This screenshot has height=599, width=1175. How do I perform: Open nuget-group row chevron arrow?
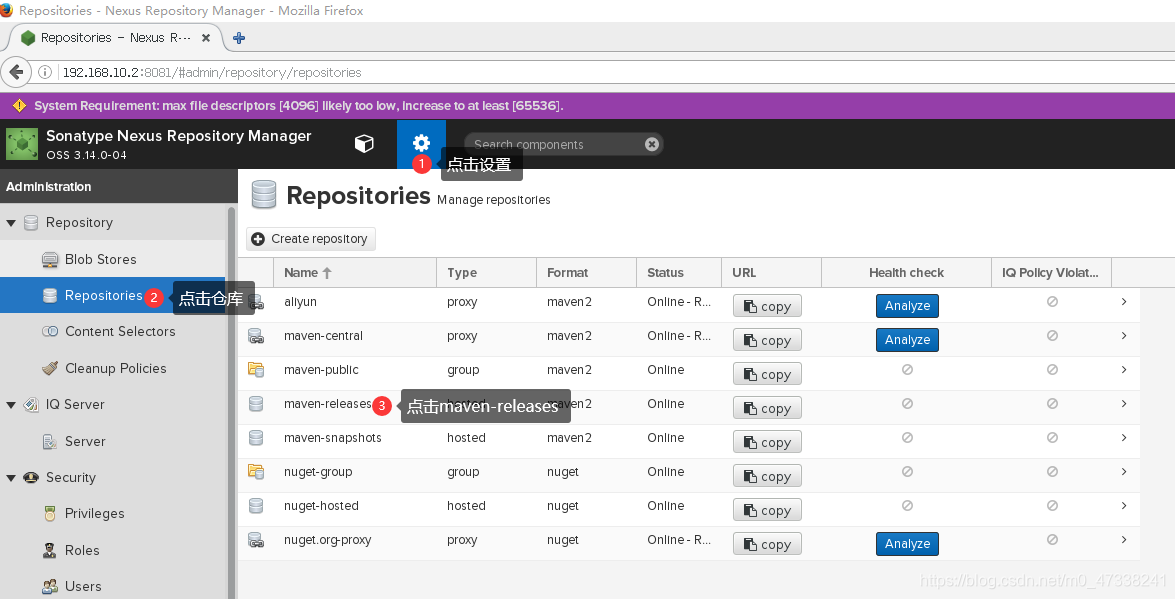click(x=1124, y=472)
